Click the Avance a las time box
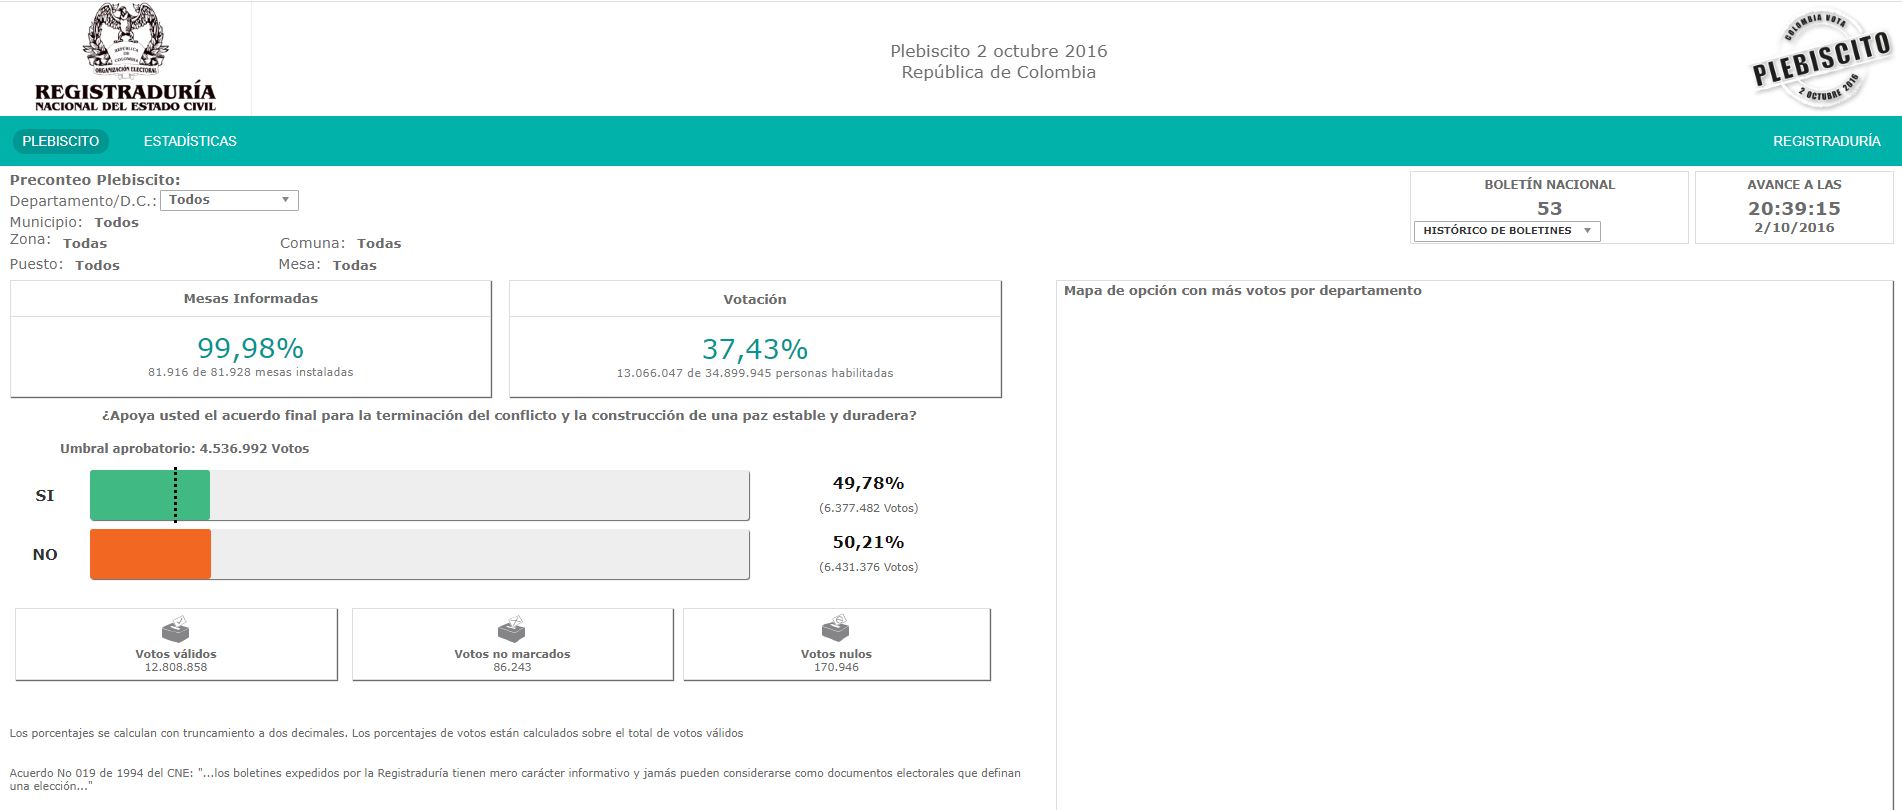 (x=1793, y=208)
